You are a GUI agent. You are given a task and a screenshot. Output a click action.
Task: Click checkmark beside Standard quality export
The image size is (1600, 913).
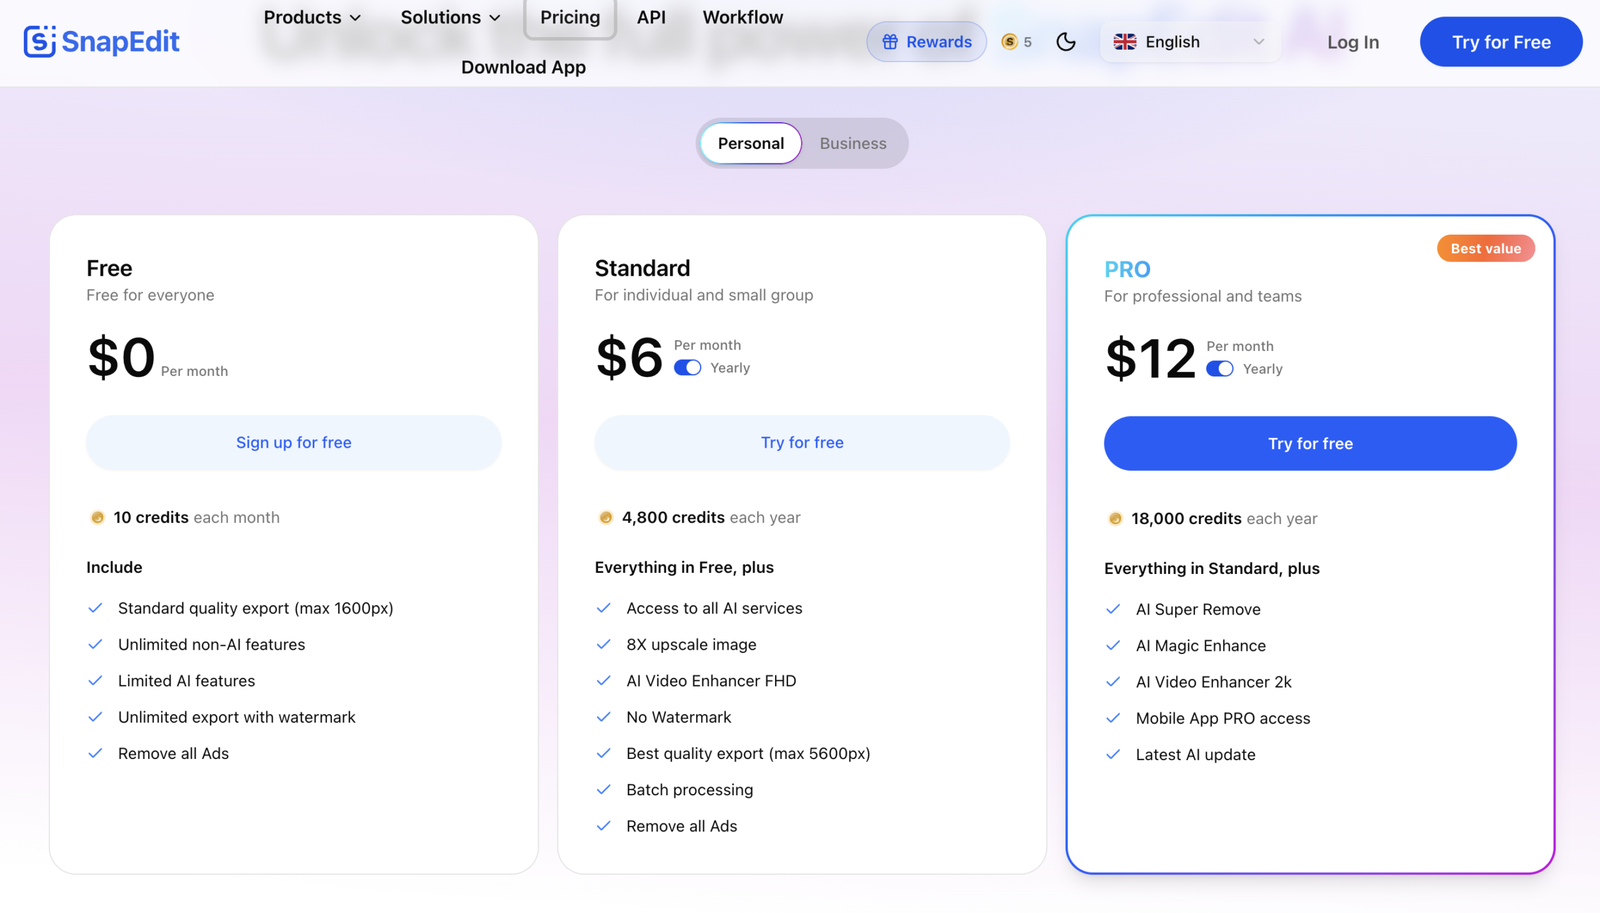pyautogui.click(x=95, y=608)
